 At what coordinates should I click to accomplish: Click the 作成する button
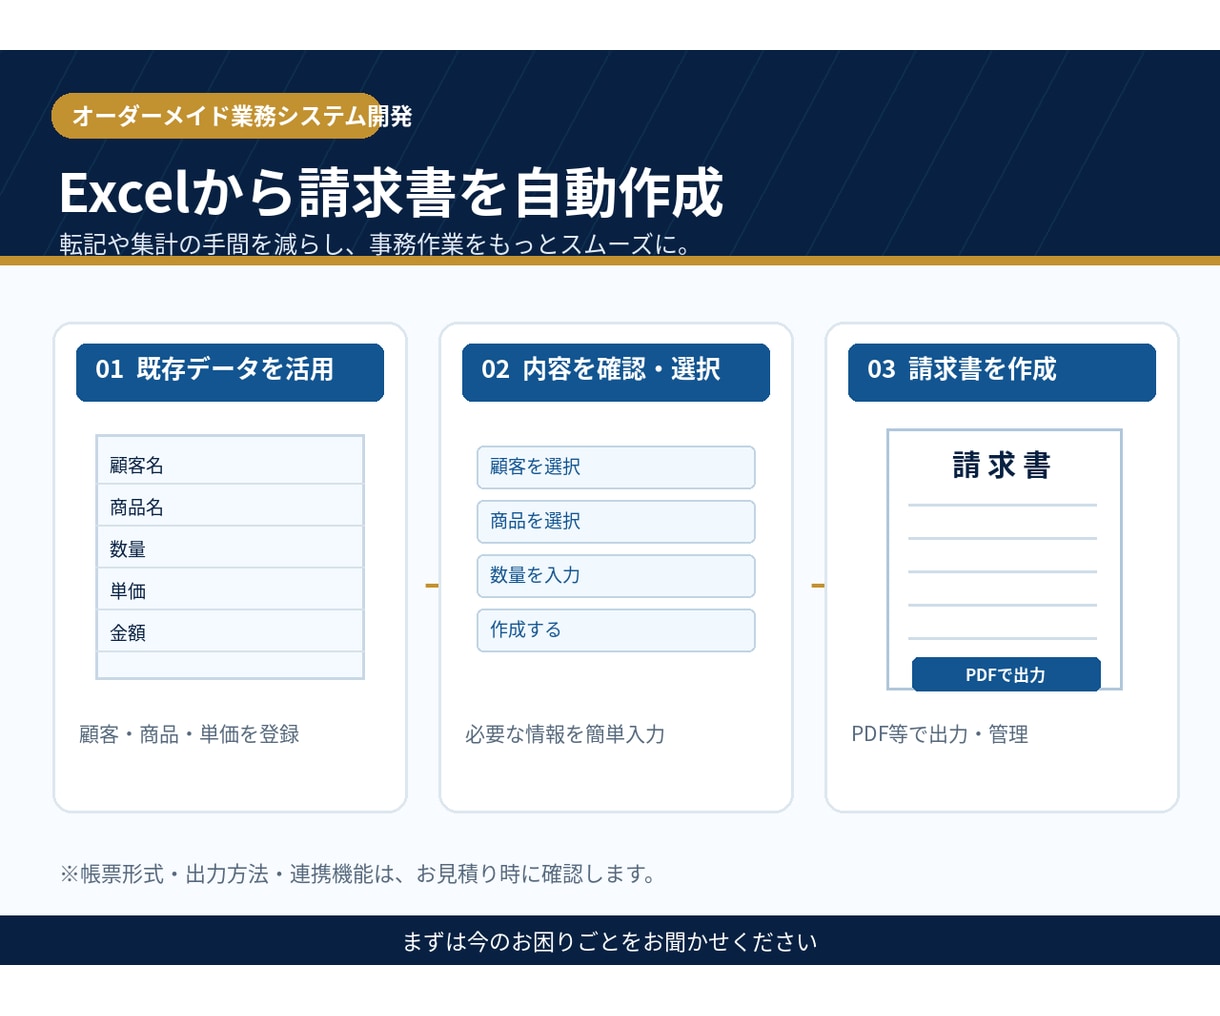click(616, 630)
